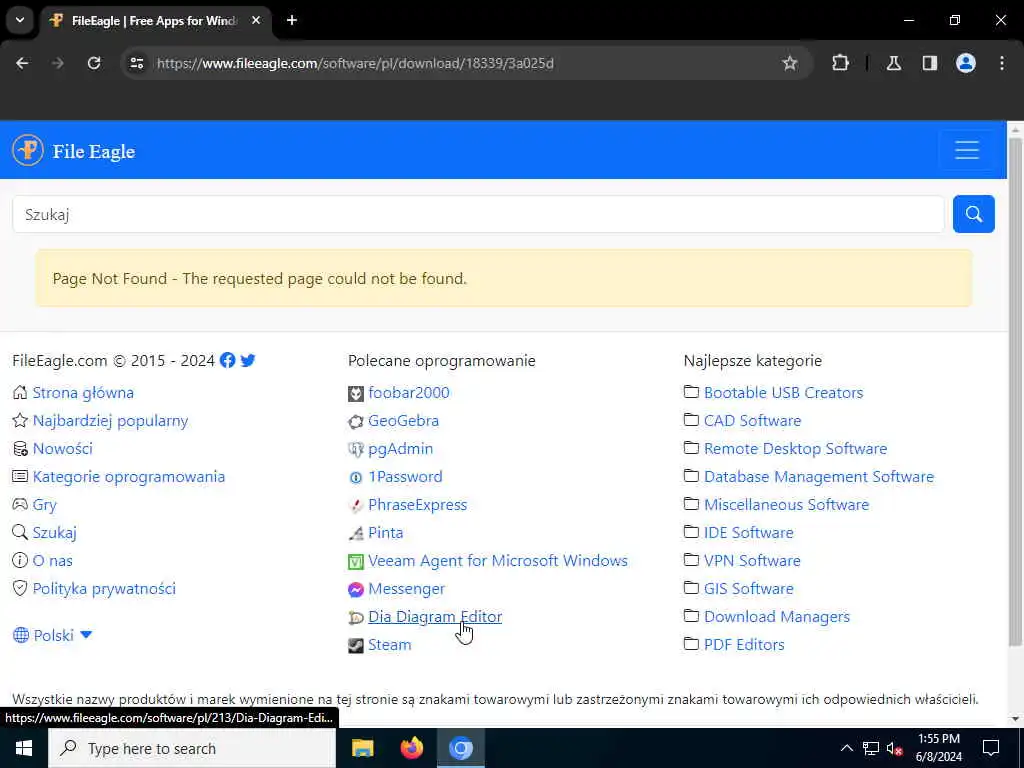Show hidden system tray icons chevron
The height and width of the screenshot is (768, 1024).
(846, 748)
